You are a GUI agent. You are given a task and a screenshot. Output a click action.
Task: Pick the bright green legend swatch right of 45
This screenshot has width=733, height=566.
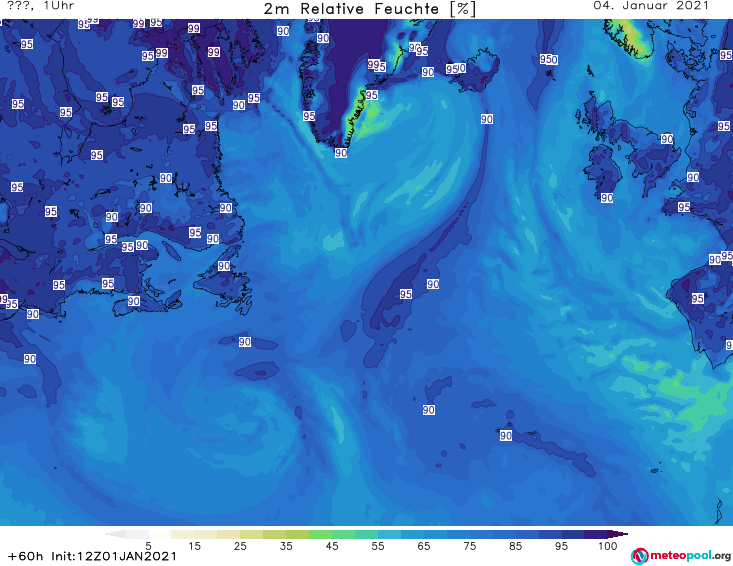tap(343, 534)
